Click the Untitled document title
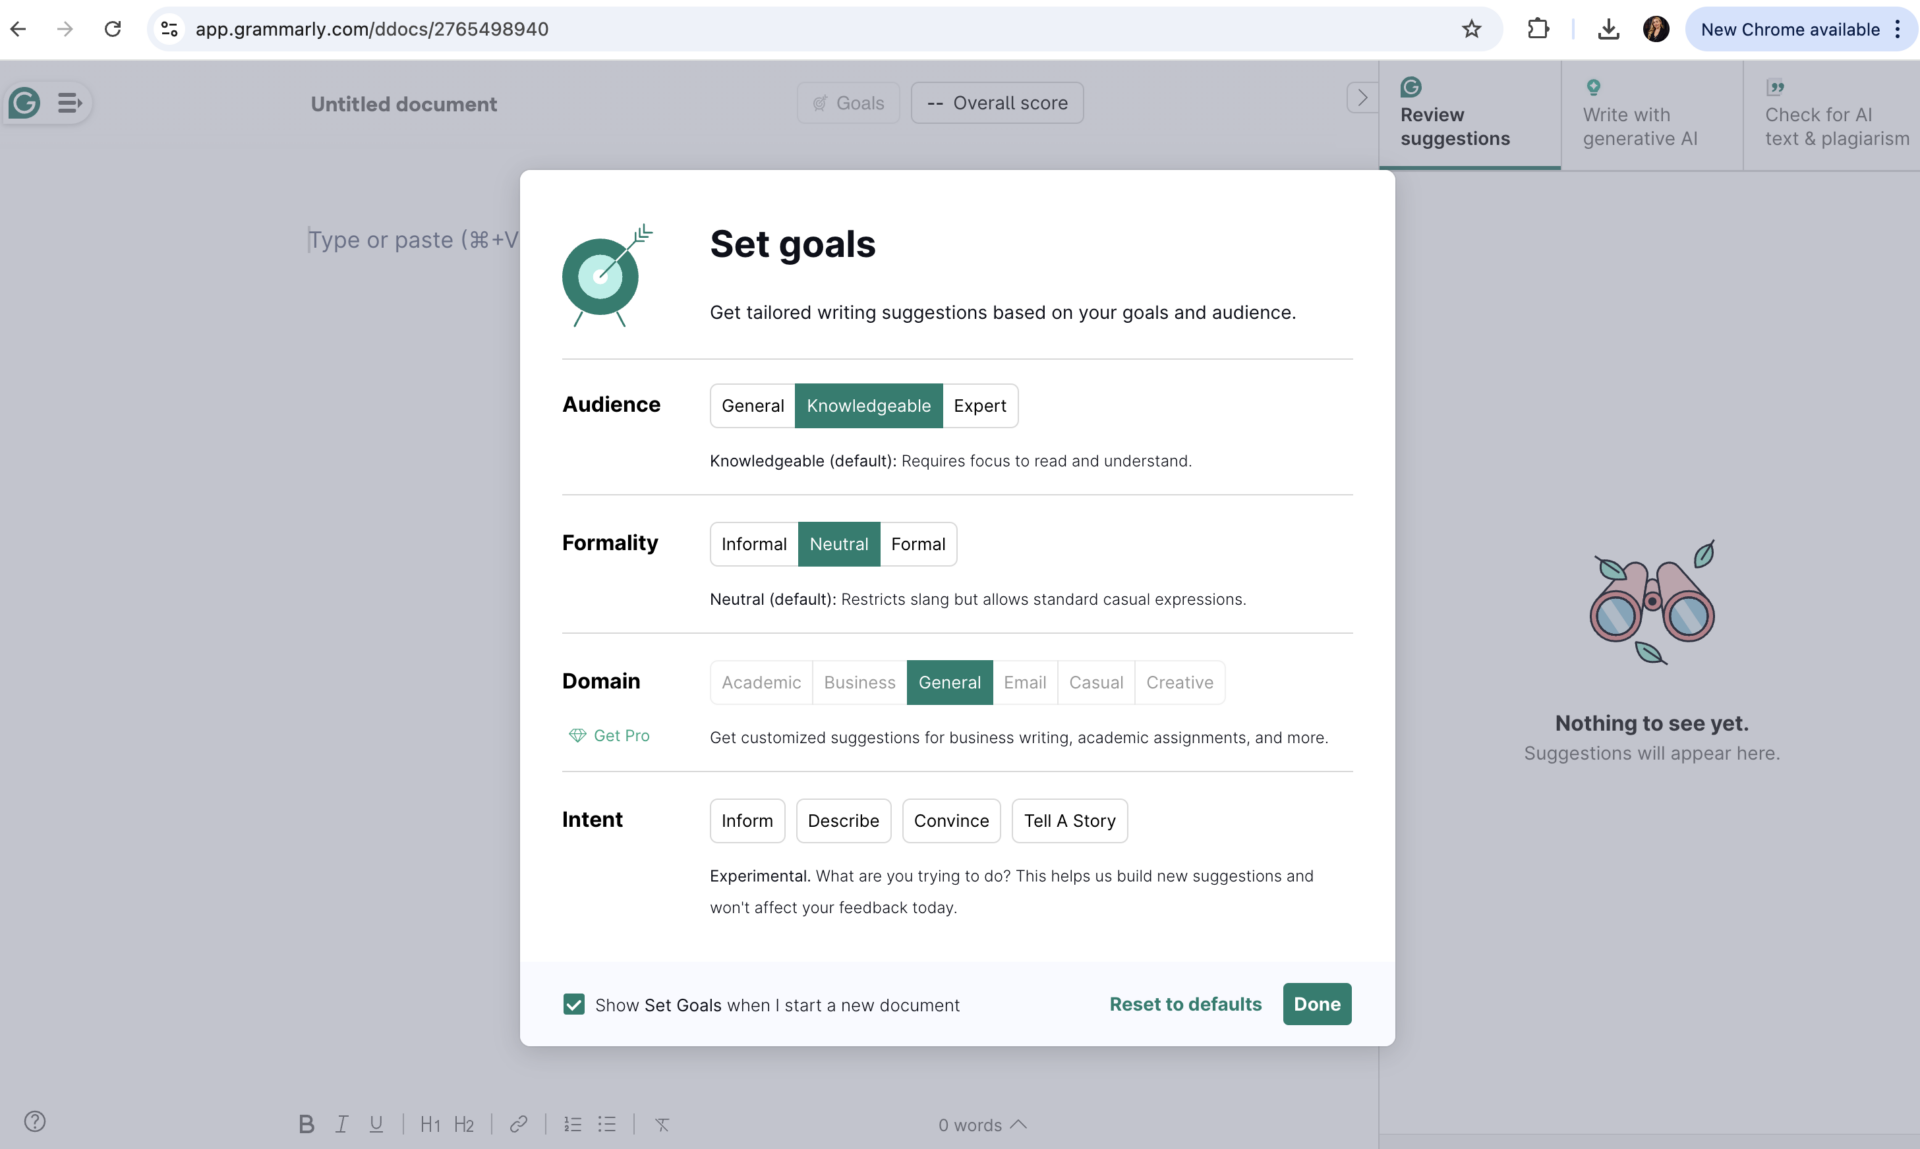The height and width of the screenshot is (1149, 1920). [403, 104]
